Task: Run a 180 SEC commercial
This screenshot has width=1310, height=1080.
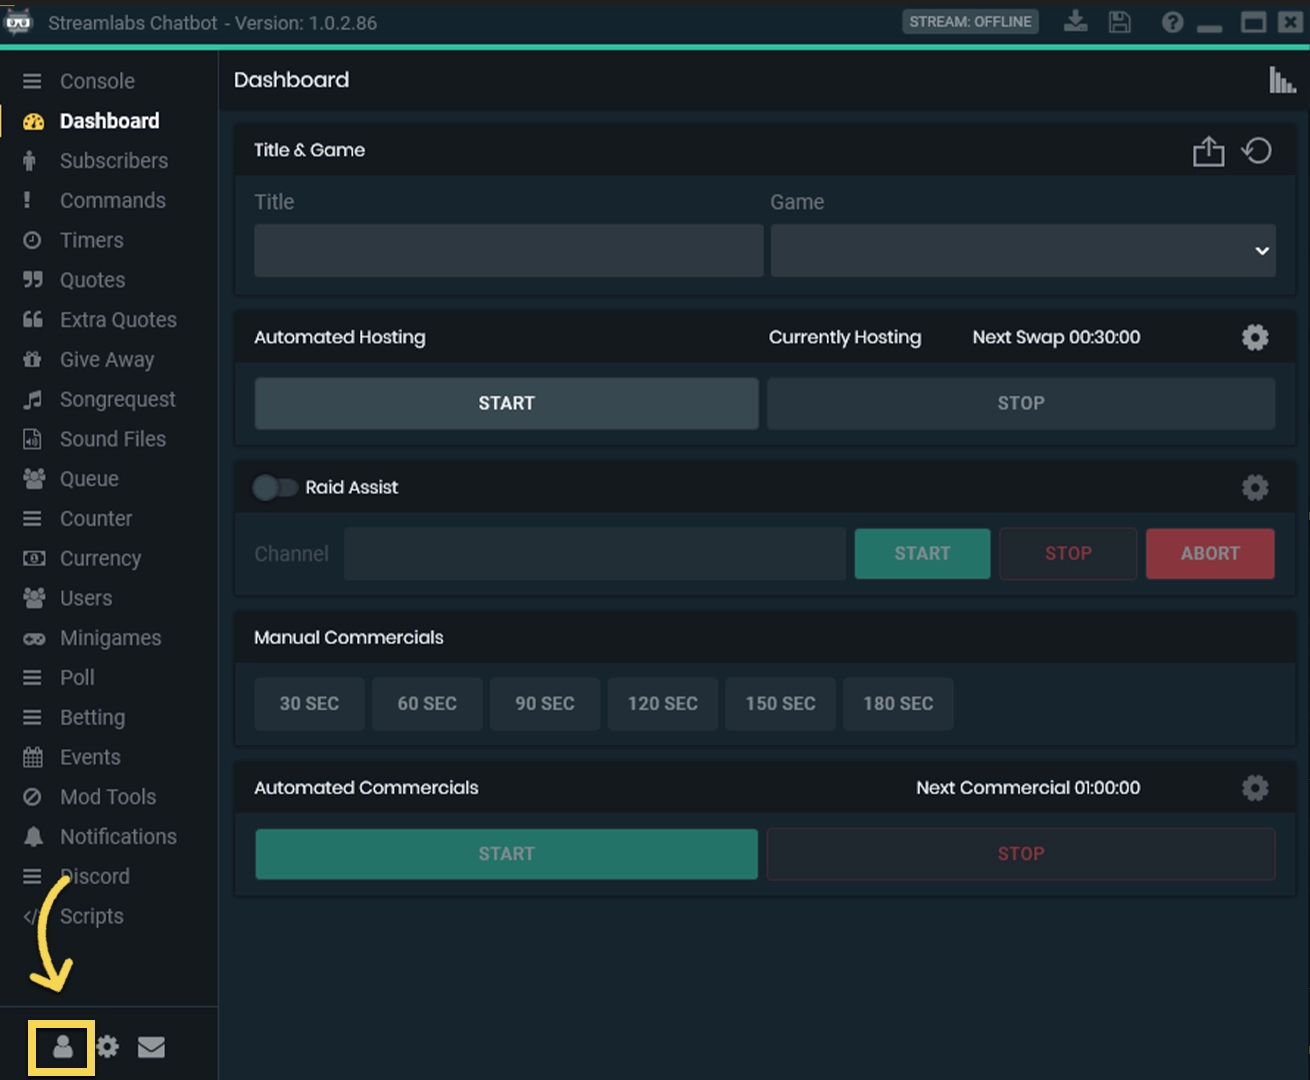Action: (898, 704)
